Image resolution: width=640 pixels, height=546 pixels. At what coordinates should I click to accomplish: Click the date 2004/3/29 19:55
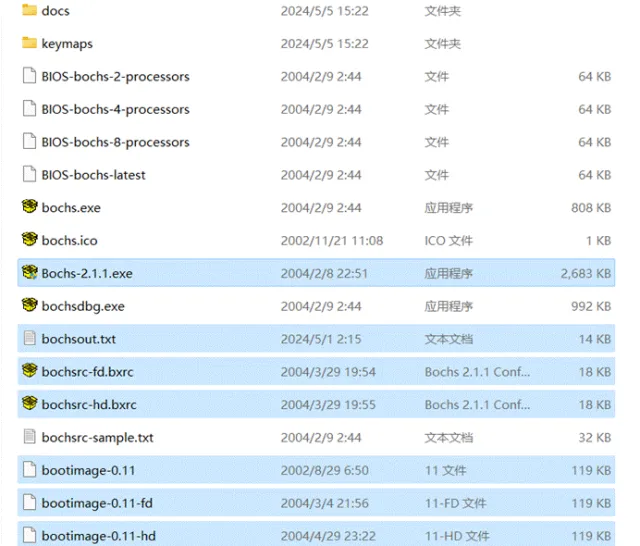coord(328,405)
